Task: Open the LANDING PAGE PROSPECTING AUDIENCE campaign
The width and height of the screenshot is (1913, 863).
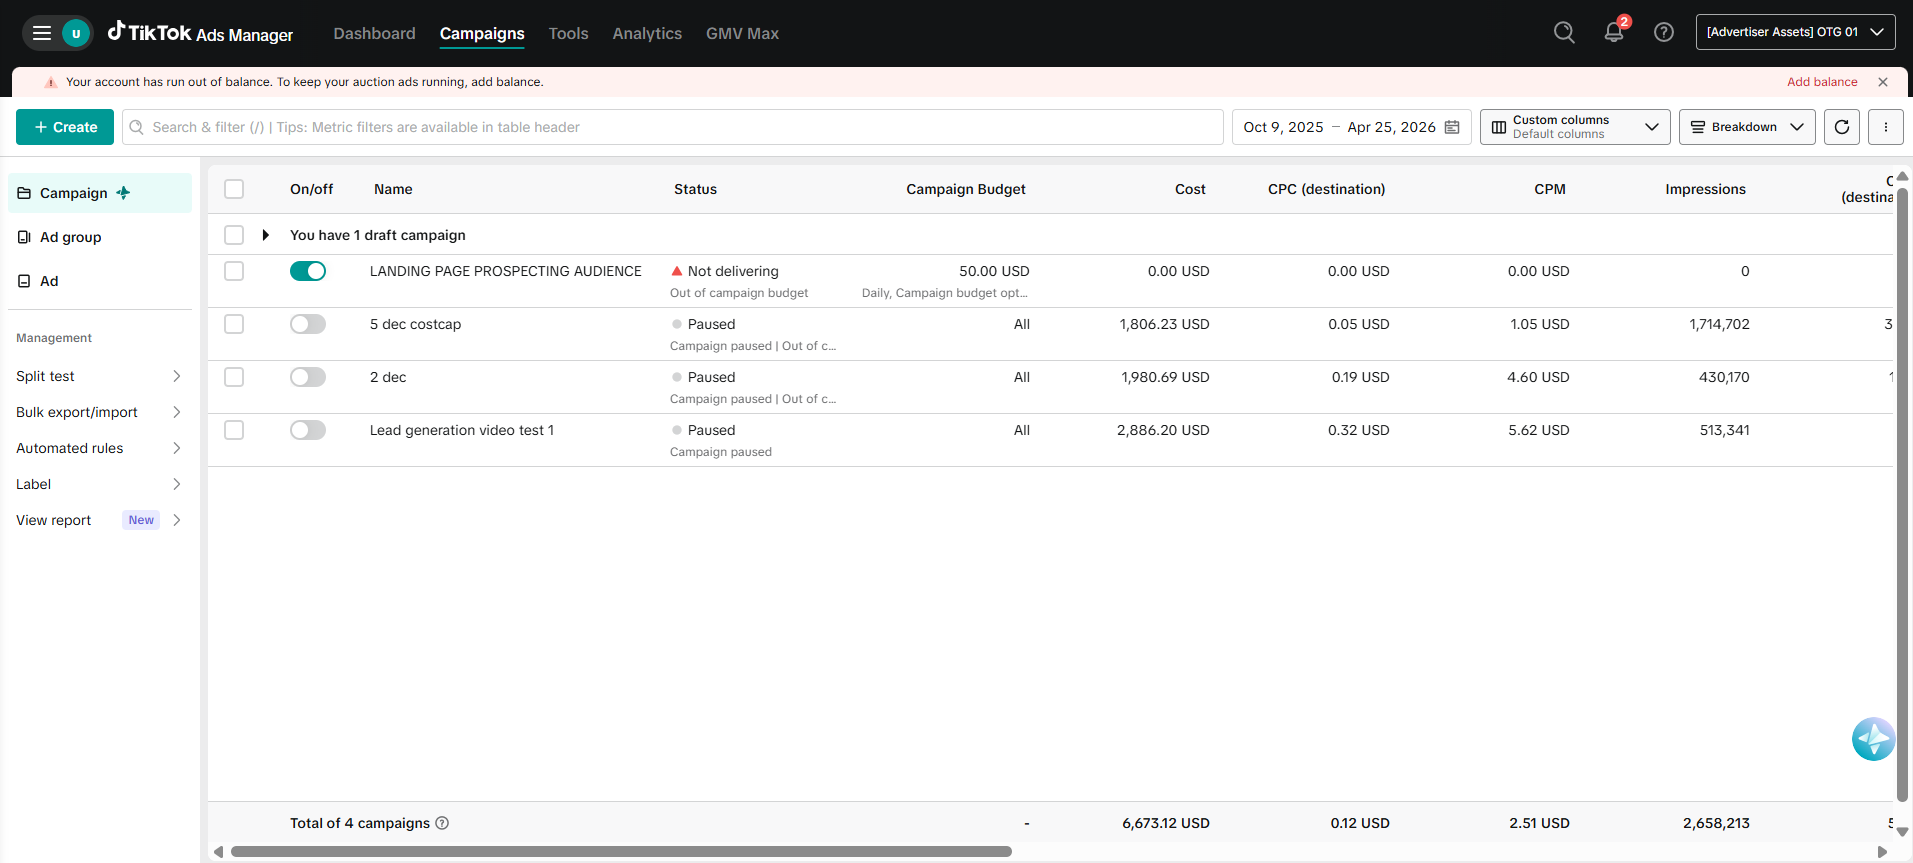Action: point(506,271)
